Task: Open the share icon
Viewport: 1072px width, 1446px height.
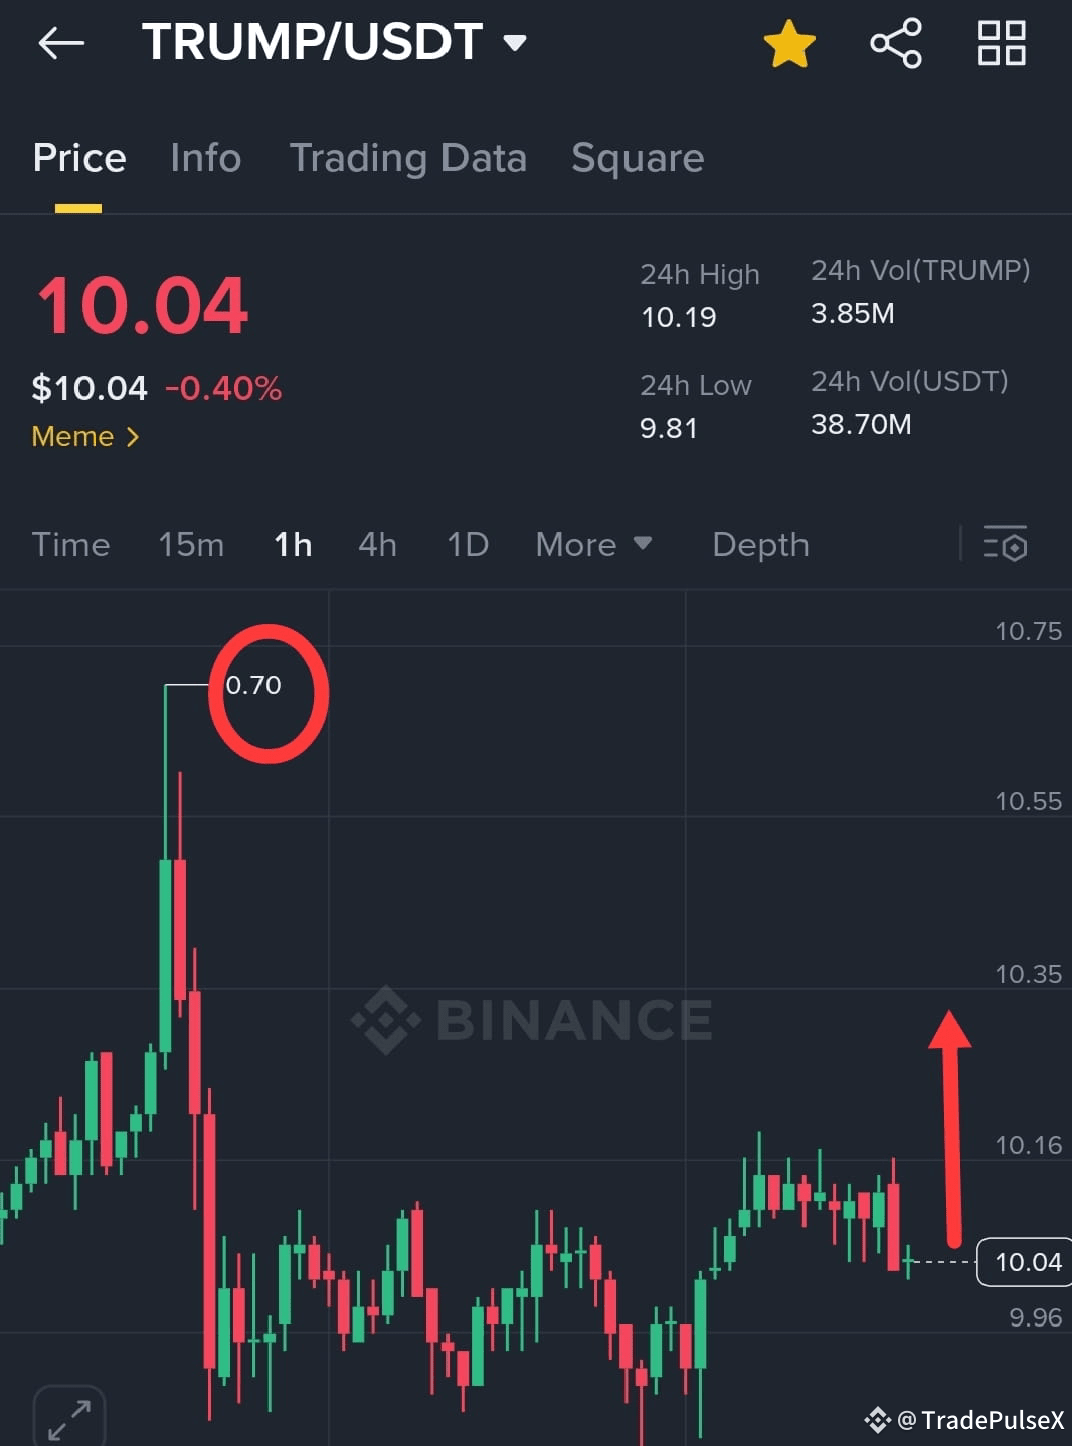Action: pos(896,43)
